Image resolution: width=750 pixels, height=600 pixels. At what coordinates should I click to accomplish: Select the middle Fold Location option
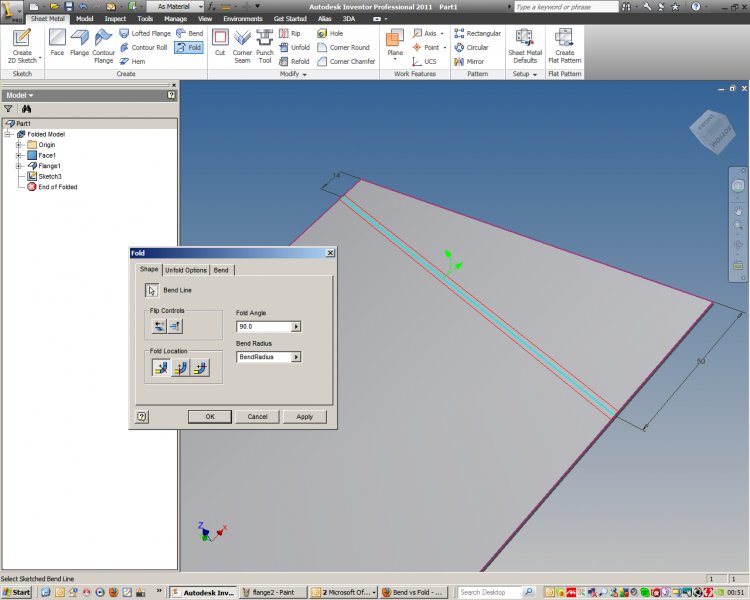point(180,368)
